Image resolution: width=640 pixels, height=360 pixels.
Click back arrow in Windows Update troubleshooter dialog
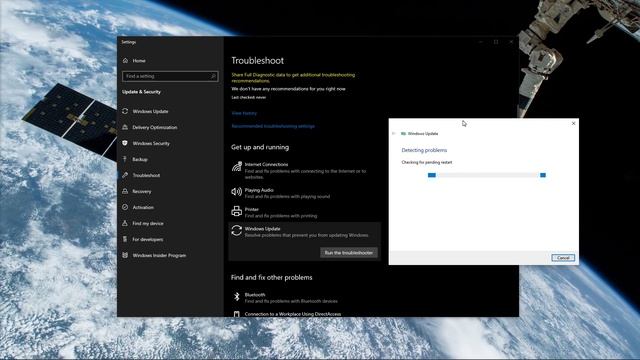point(394,133)
